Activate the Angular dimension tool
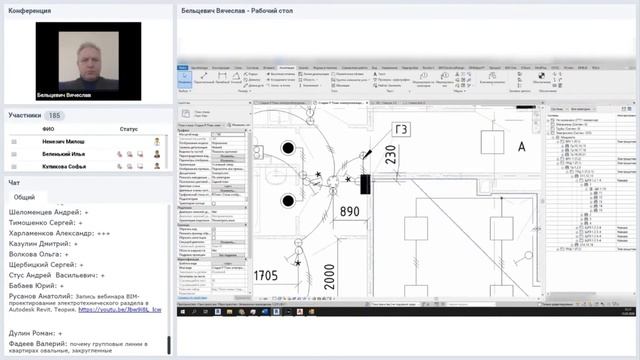Viewport: 640px width, 360px height. coord(236,78)
